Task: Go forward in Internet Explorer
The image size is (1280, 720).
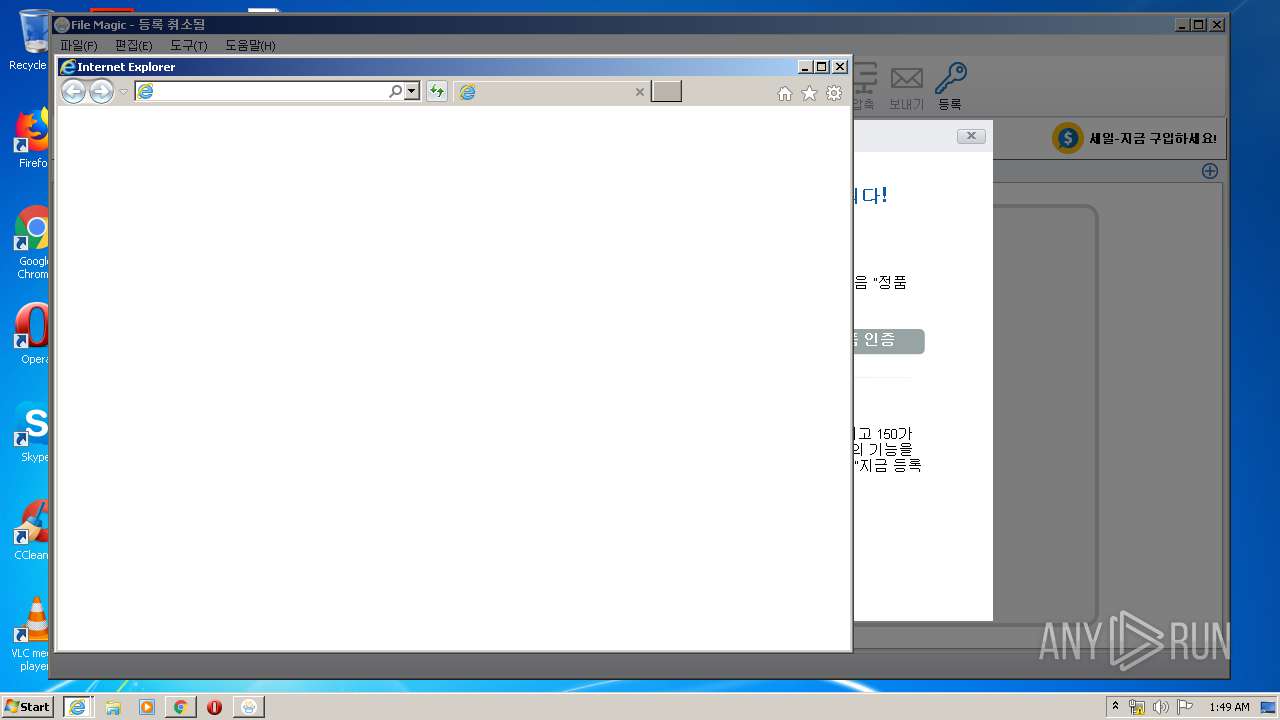Action: click(101, 92)
